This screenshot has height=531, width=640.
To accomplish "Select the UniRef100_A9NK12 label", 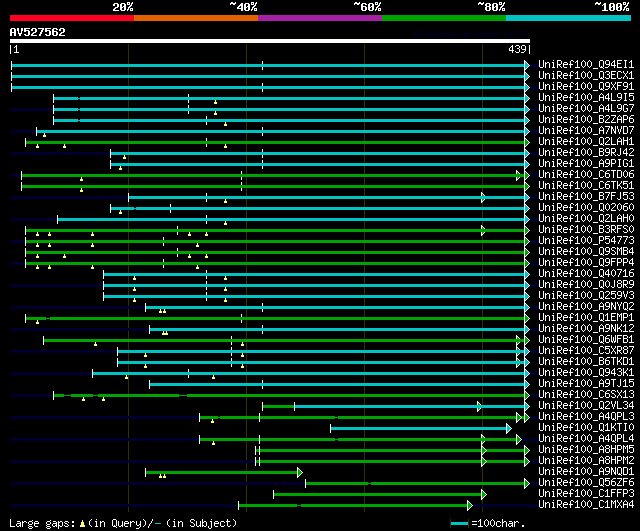I will coord(586,329).
